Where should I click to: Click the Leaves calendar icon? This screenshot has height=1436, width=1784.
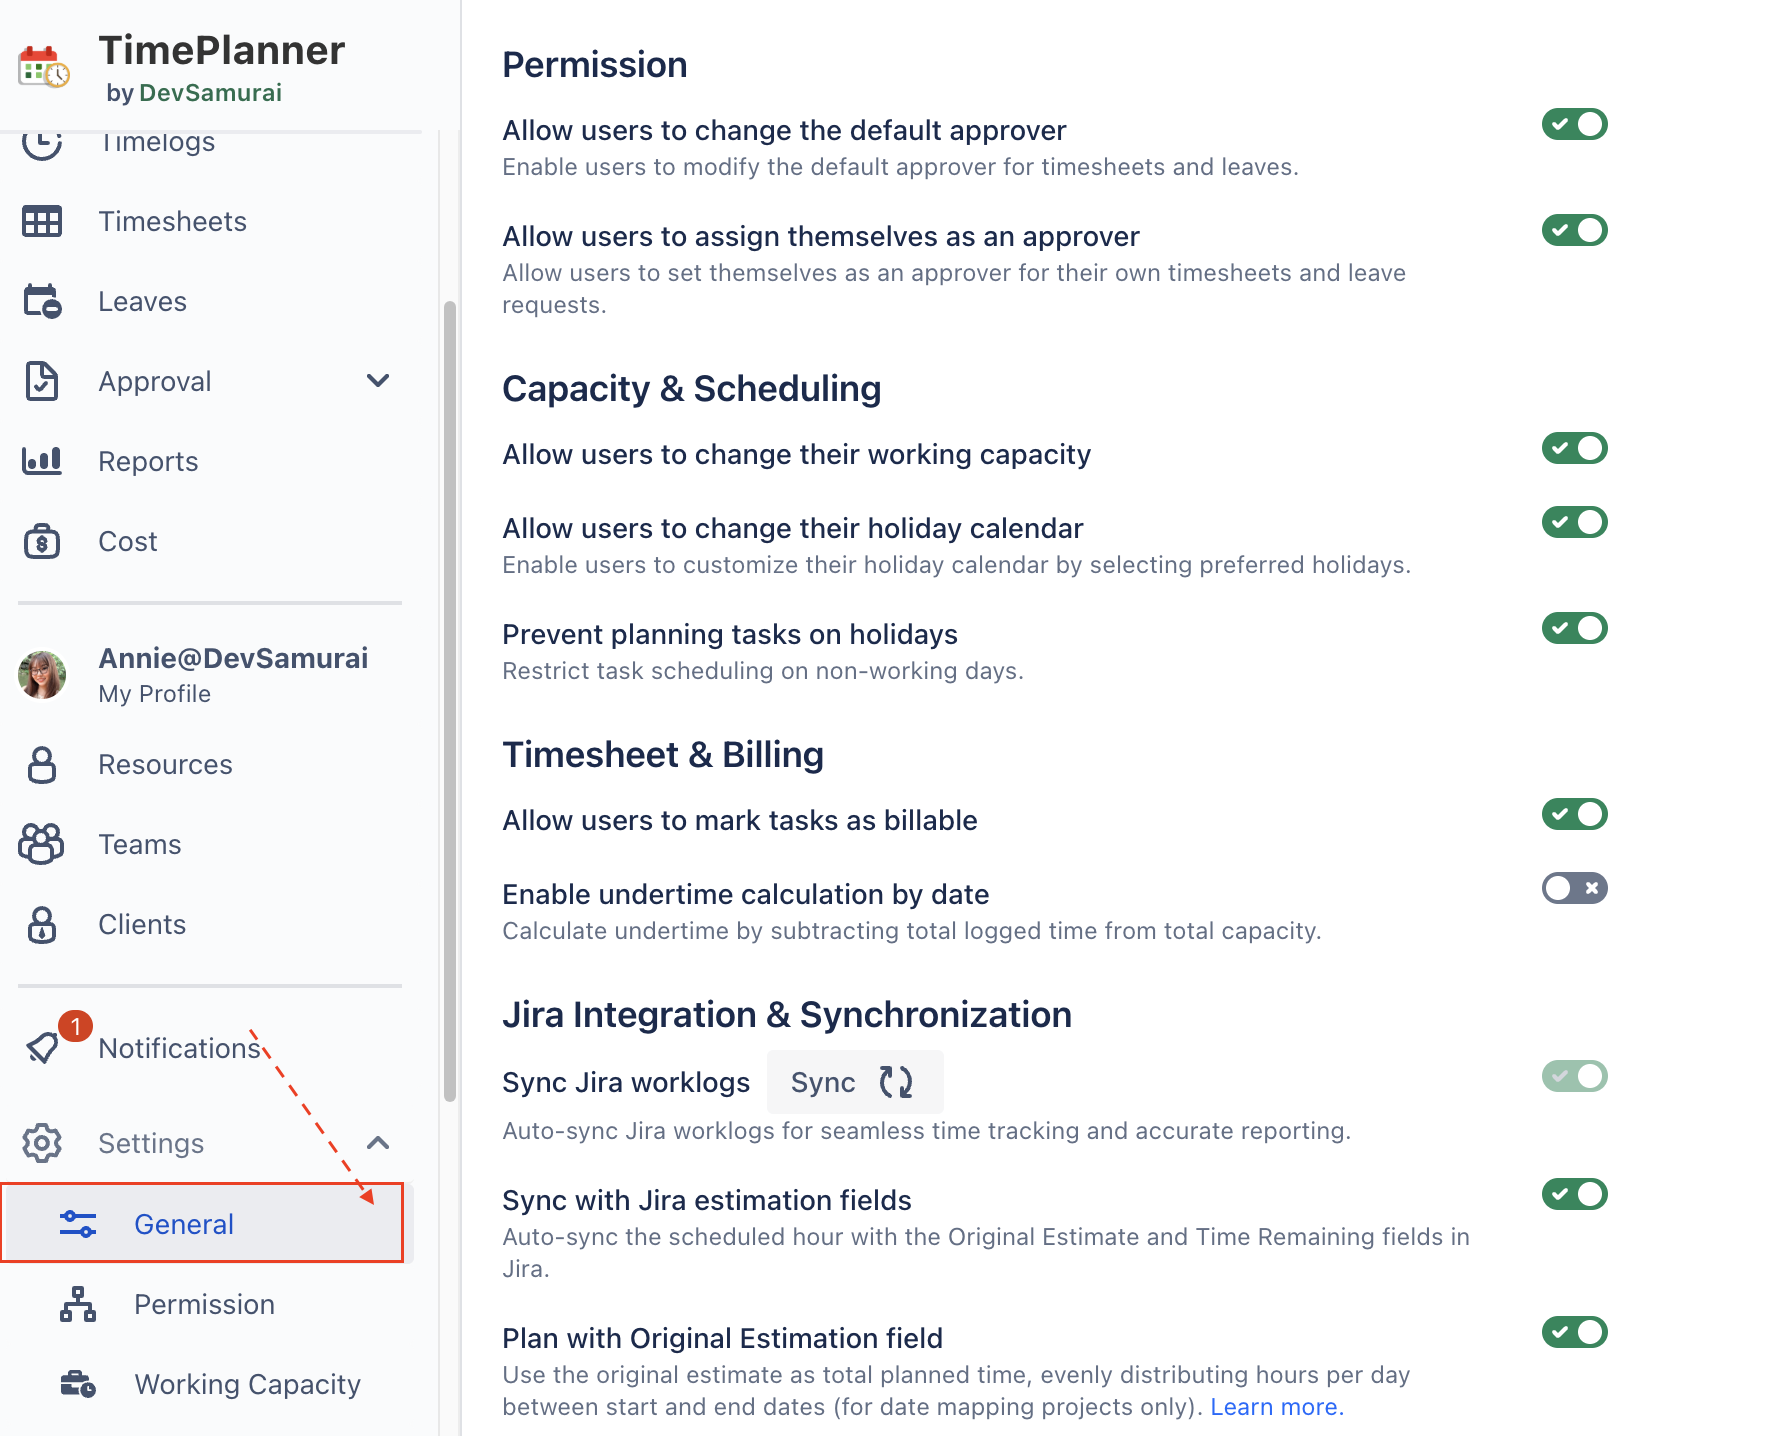coord(42,301)
